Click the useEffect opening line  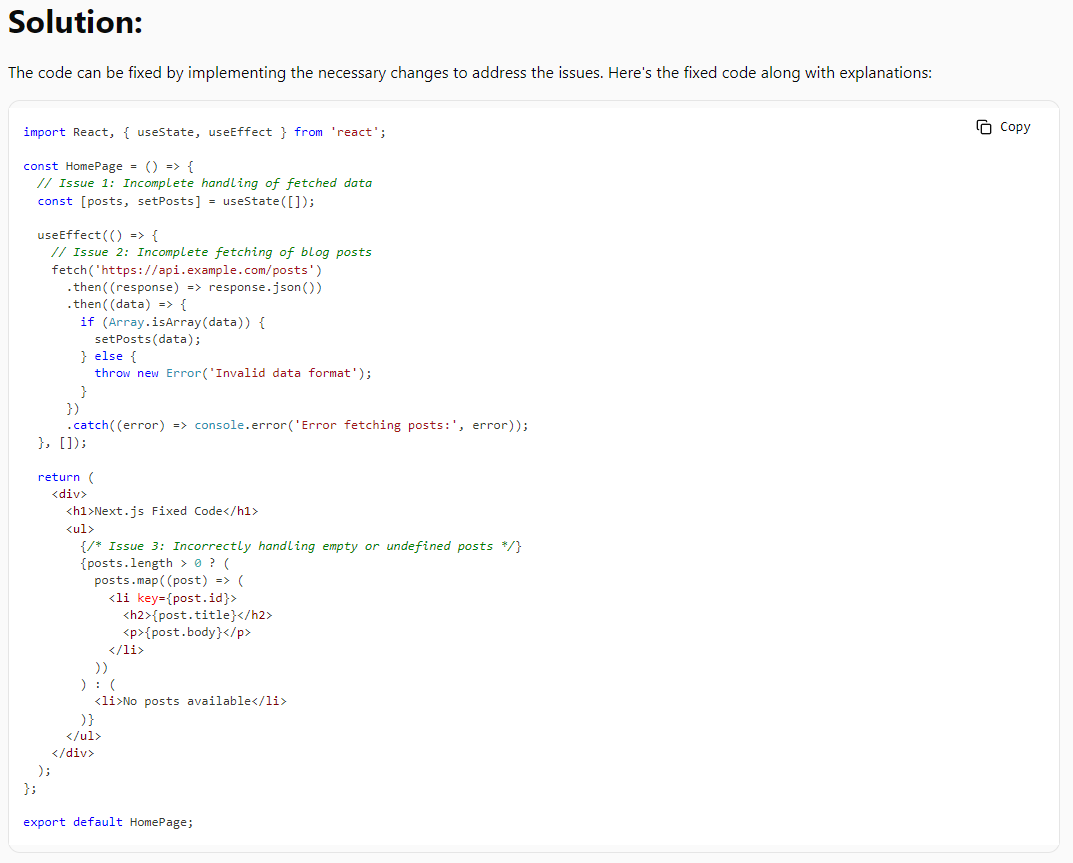pos(97,235)
